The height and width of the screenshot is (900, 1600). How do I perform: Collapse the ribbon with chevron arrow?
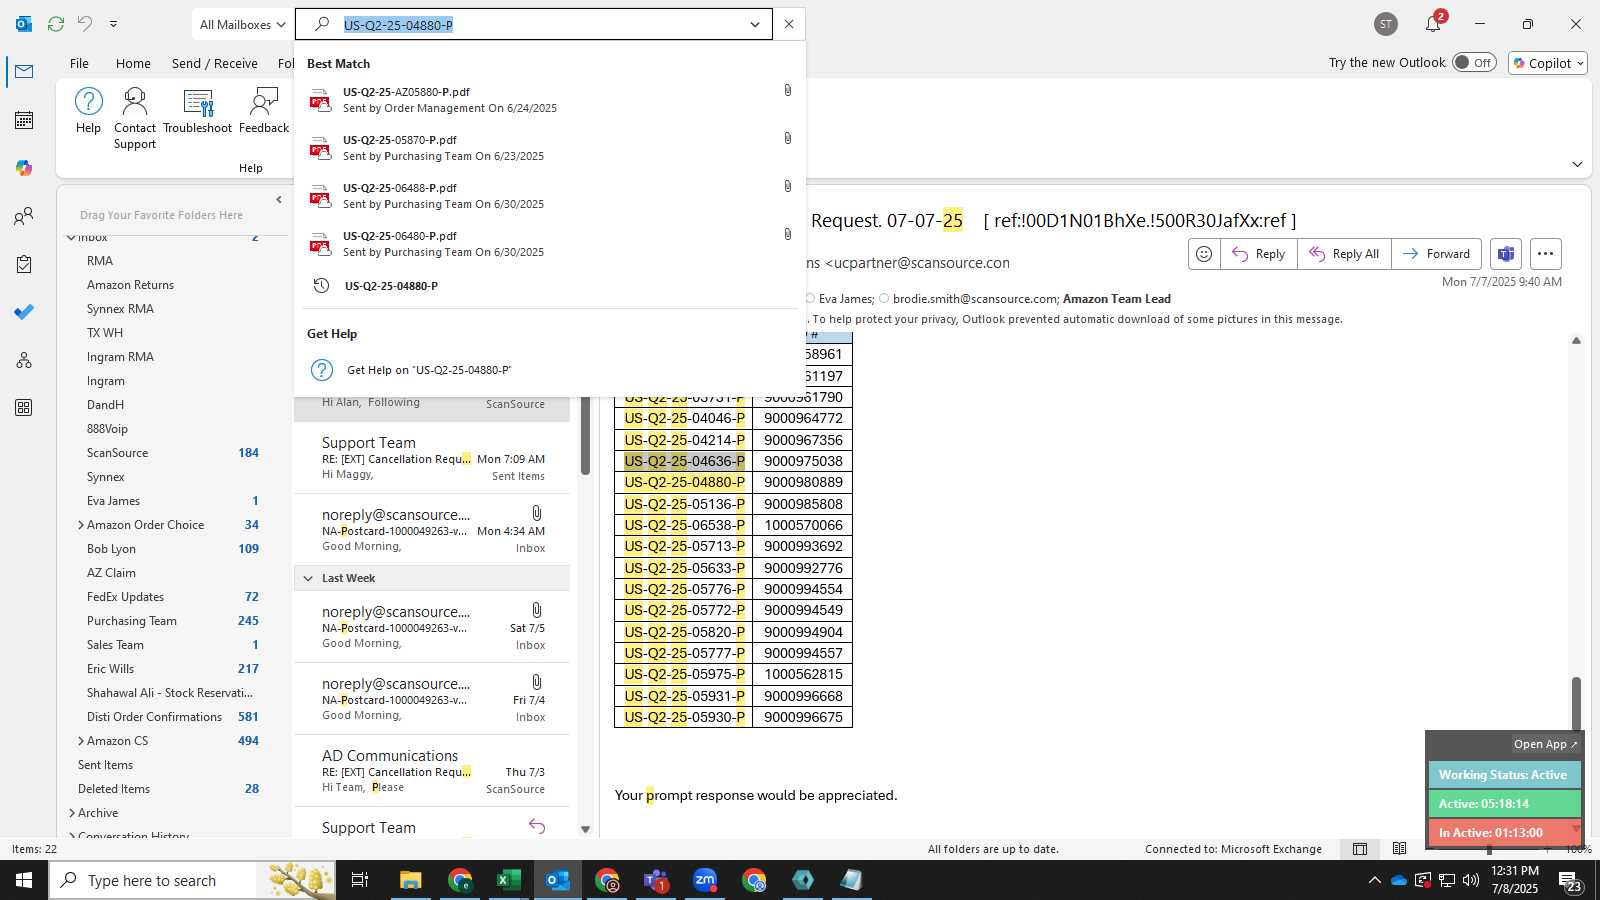pos(1577,164)
